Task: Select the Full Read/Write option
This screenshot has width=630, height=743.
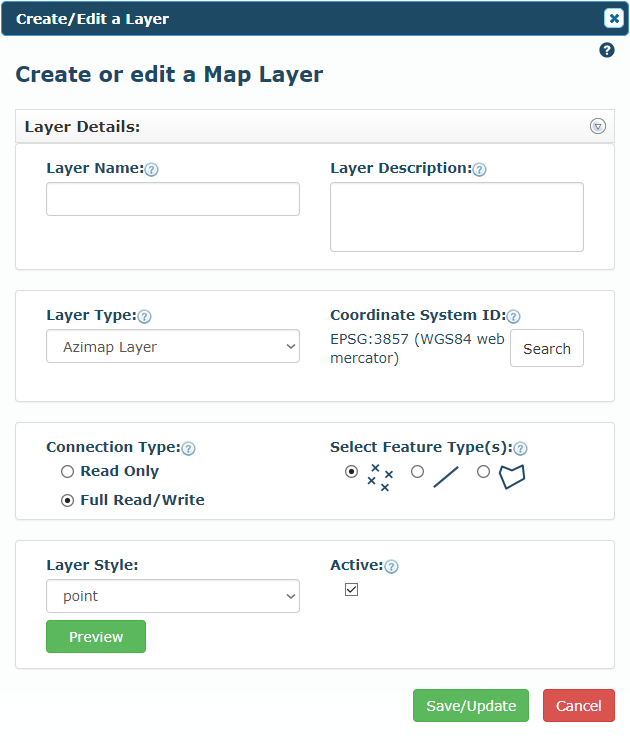Action: click(68, 500)
